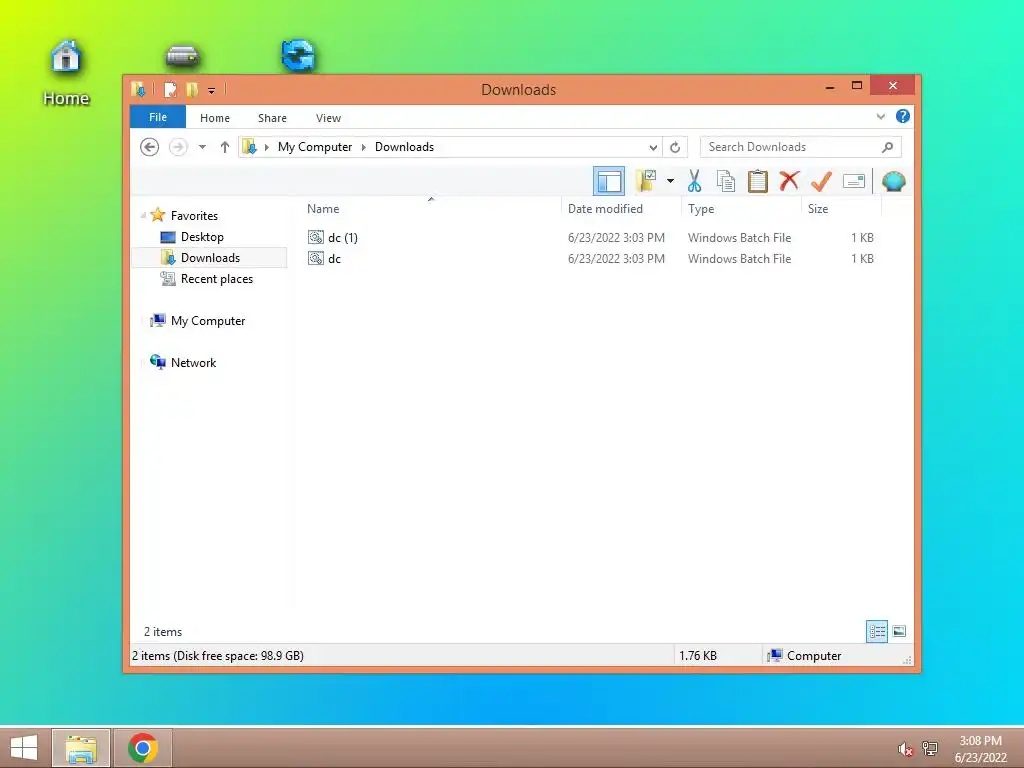Viewport: 1024px width, 768px height.
Task: Launch Google Chrome from the taskbar
Action: click(x=143, y=748)
